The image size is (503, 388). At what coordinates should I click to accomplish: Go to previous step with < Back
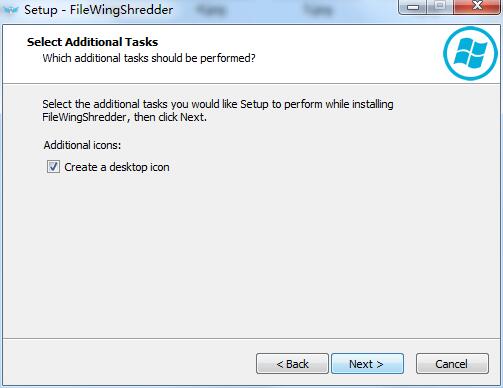pos(292,364)
